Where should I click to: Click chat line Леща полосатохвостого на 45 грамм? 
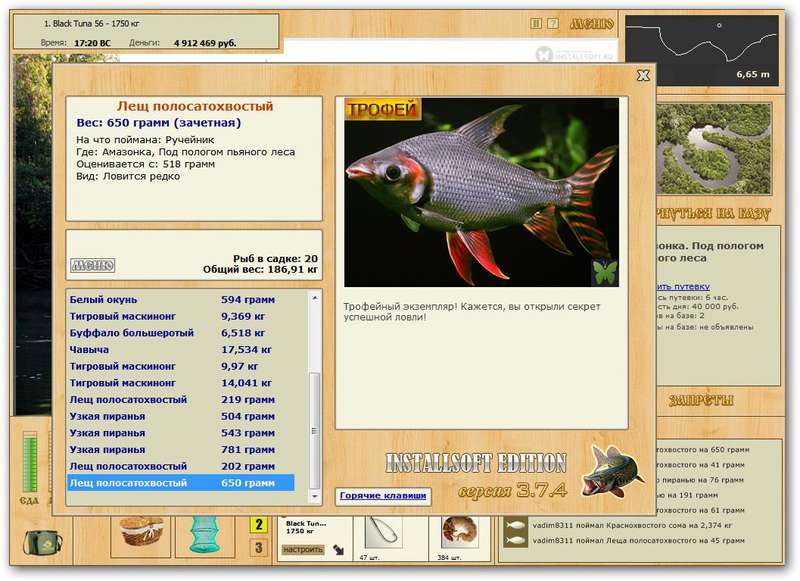[x=638, y=541]
